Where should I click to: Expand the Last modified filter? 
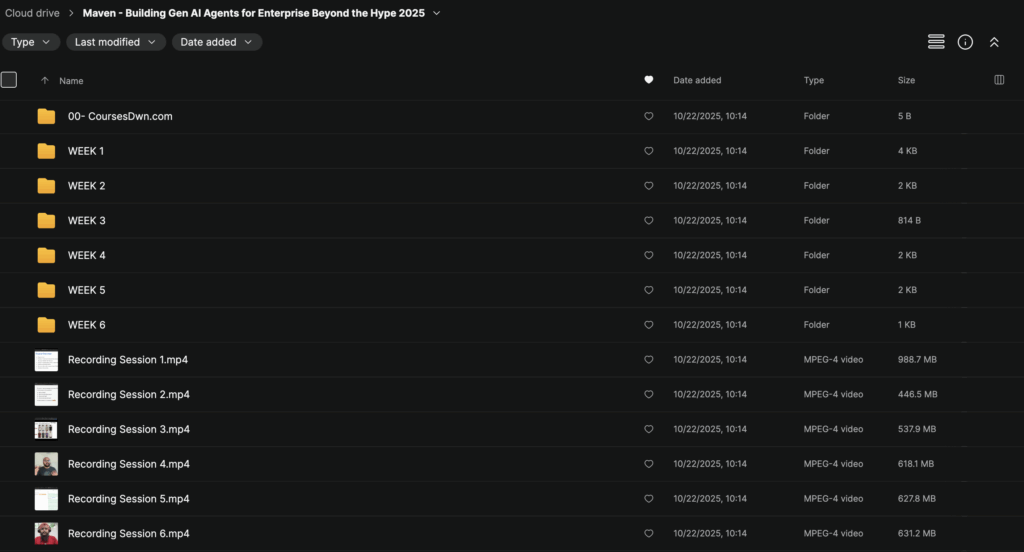coord(116,42)
